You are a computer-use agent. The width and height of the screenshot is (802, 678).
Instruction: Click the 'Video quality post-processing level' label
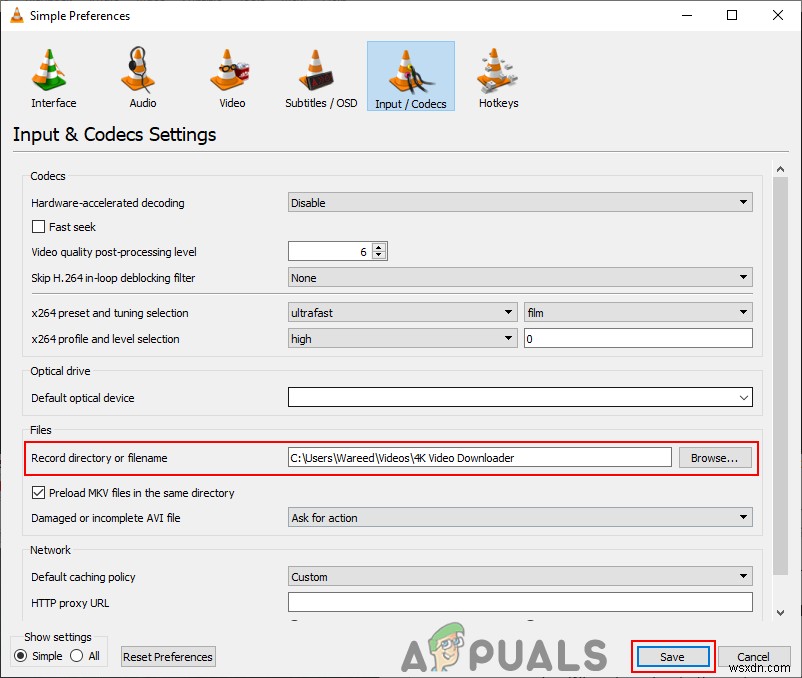click(x=114, y=252)
